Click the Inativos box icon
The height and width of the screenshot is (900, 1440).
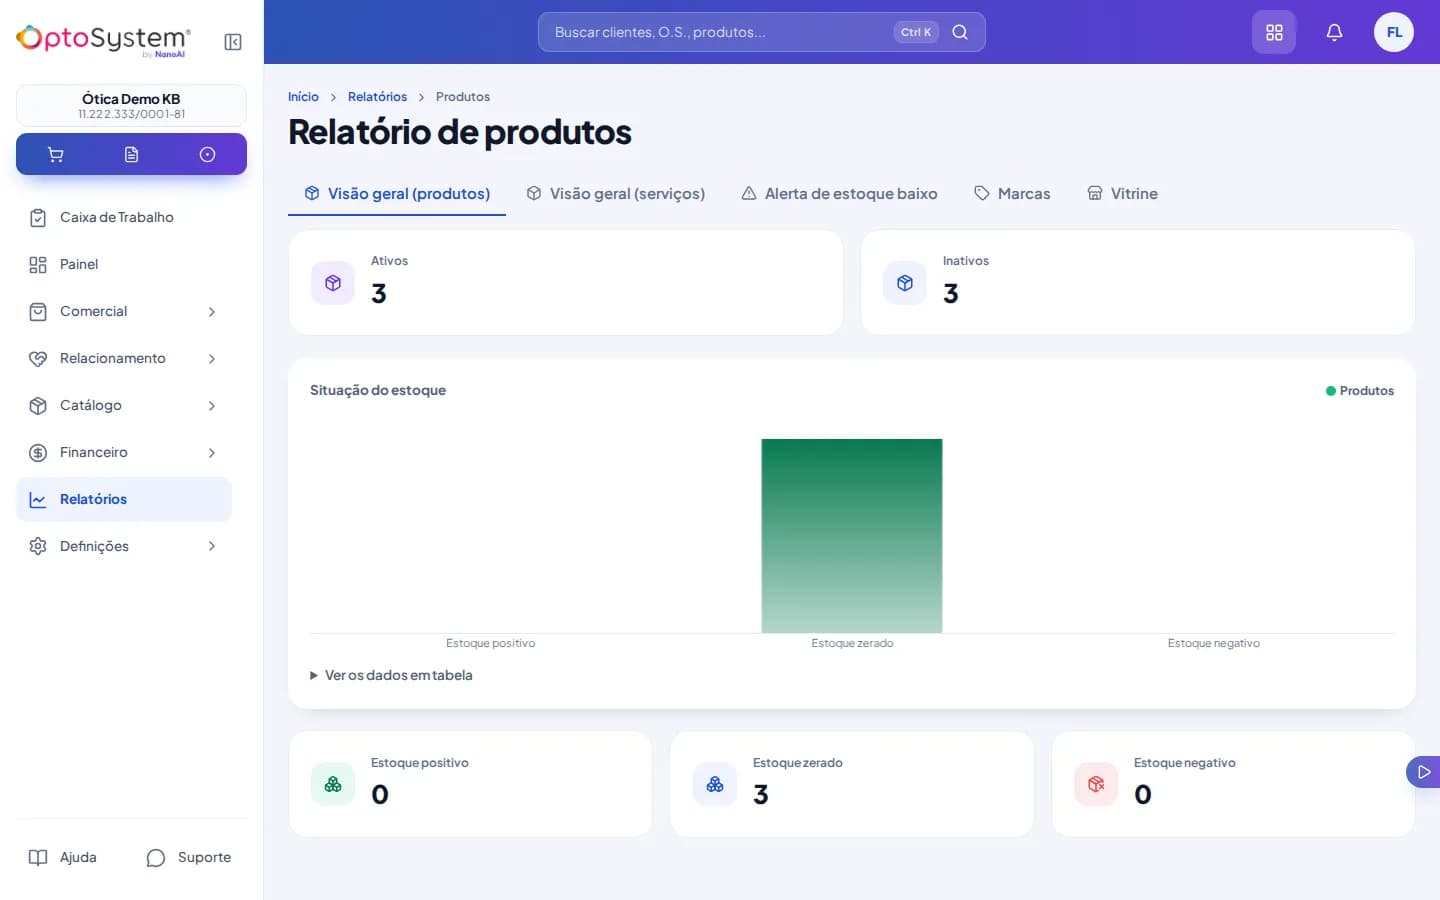905,283
